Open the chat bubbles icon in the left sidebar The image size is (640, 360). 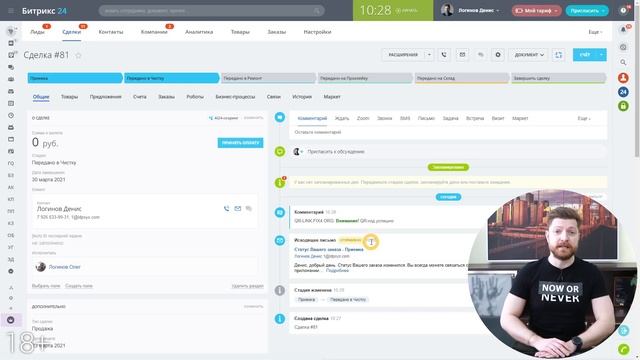pyautogui.click(x=11, y=67)
